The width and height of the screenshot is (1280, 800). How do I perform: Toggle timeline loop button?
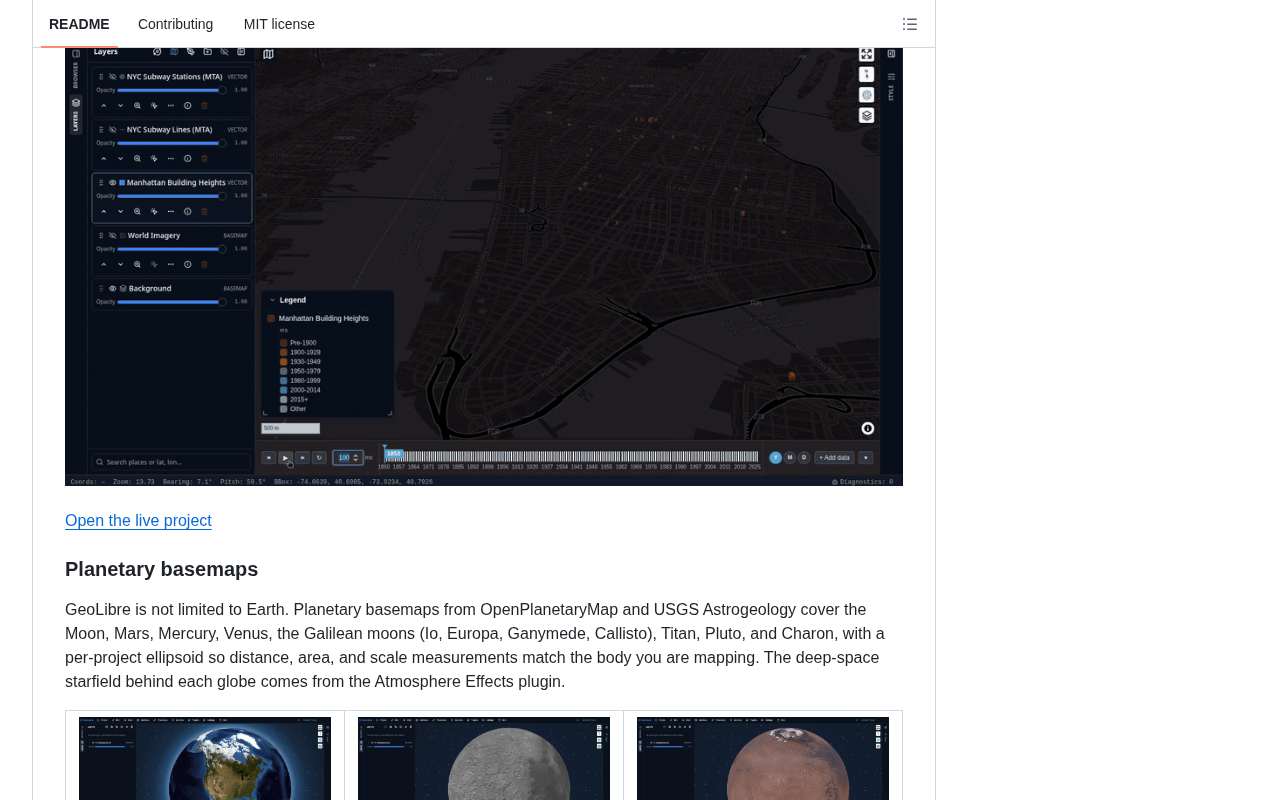point(319,457)
